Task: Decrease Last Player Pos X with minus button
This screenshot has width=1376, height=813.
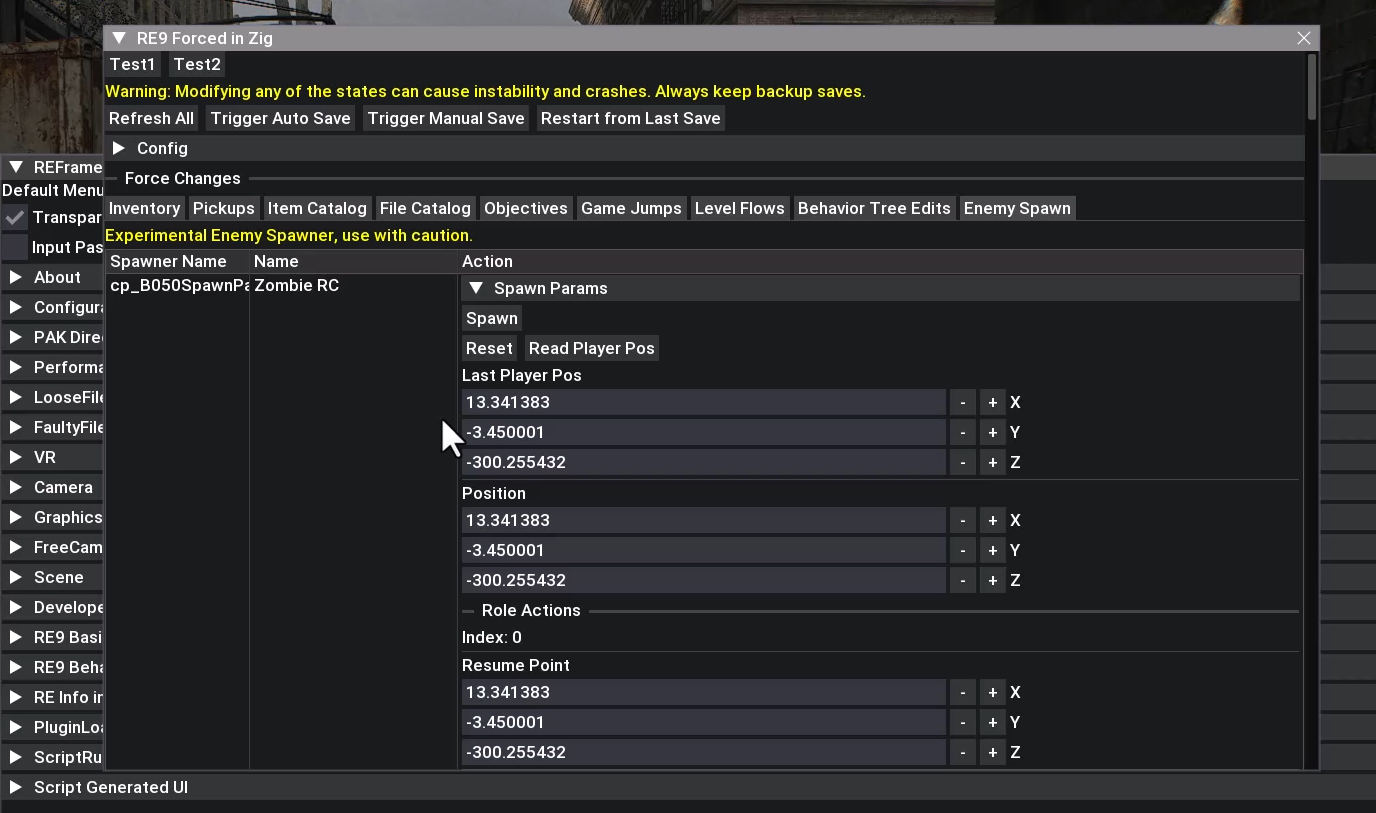Action: coord(962,402)
